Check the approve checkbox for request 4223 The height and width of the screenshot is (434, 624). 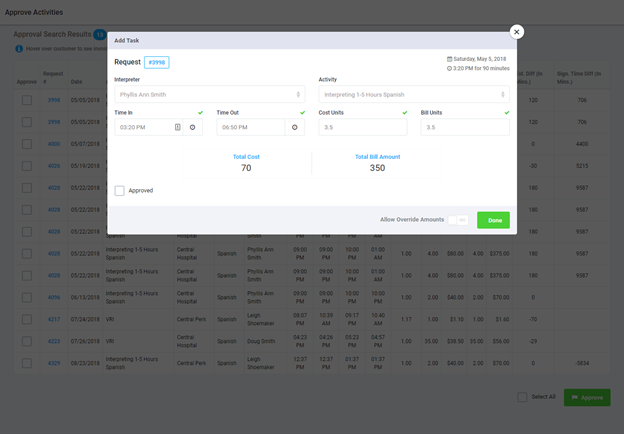(27, 341)
